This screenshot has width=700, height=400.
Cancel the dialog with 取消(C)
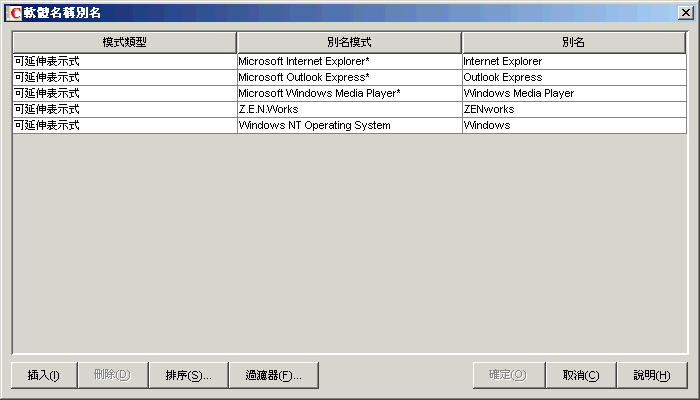(581, 375)
